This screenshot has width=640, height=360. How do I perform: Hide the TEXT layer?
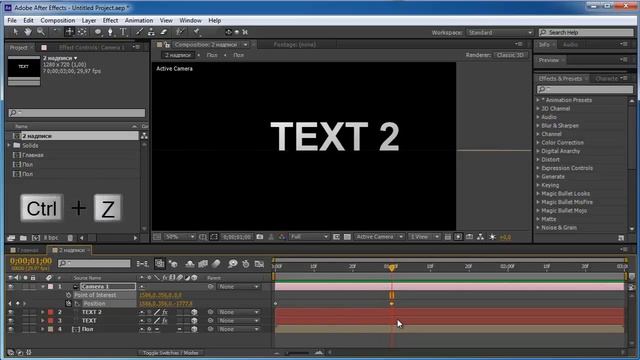point(11,321)
